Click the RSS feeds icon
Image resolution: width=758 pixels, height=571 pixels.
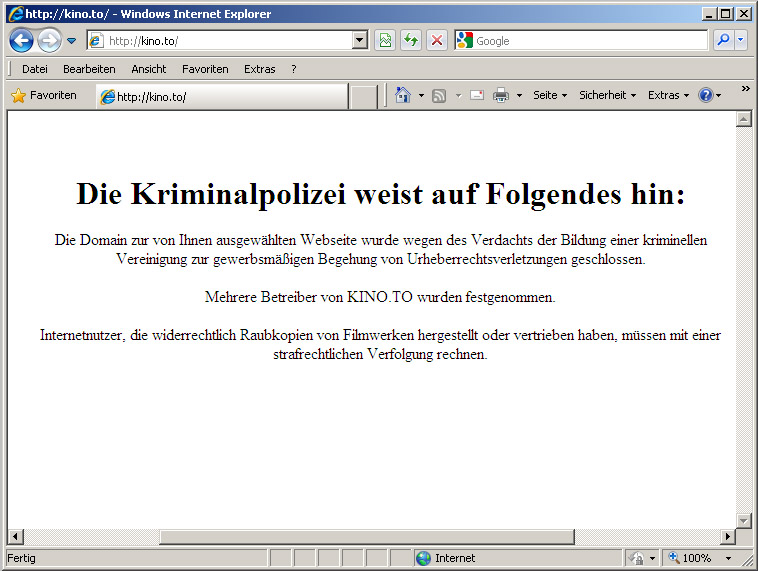439,96
